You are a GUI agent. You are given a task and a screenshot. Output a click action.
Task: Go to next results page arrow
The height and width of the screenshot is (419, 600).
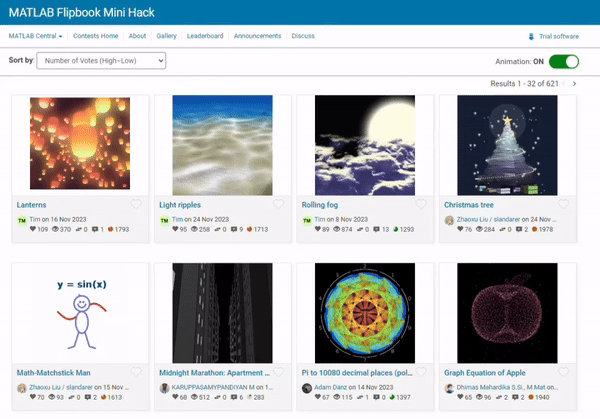pos(574,84)
